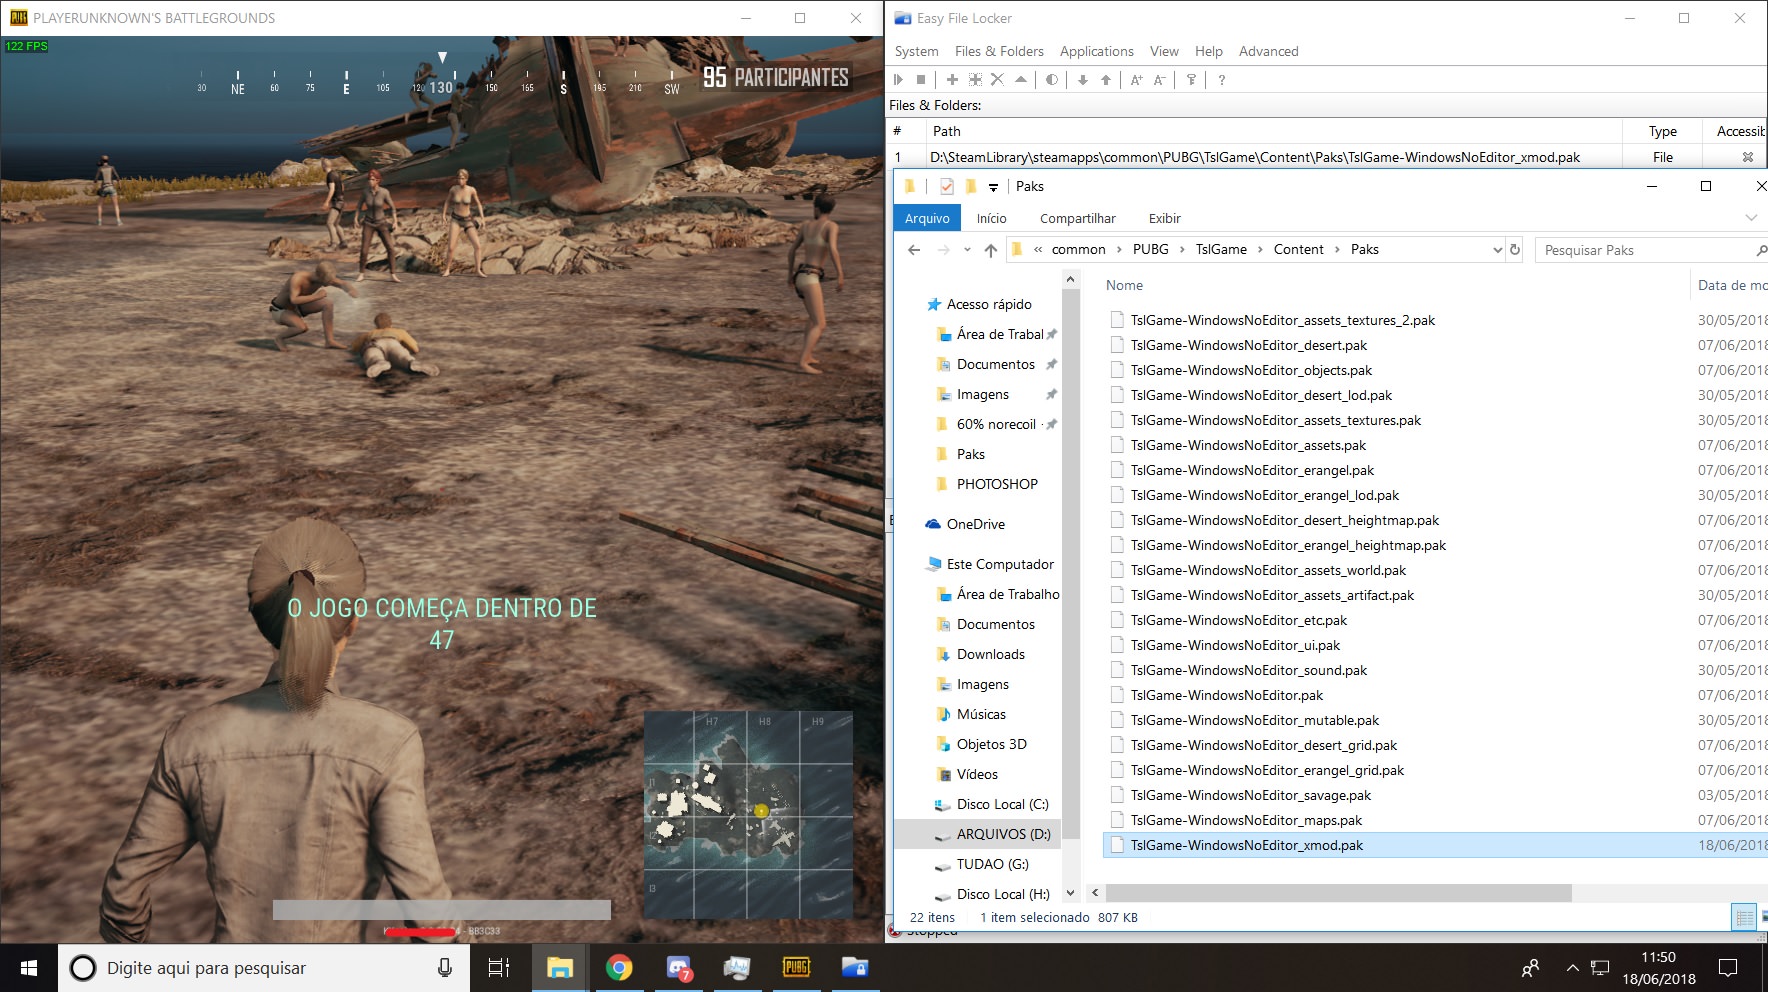Navigate to Content in breadcrumb

click(1298, 250)
